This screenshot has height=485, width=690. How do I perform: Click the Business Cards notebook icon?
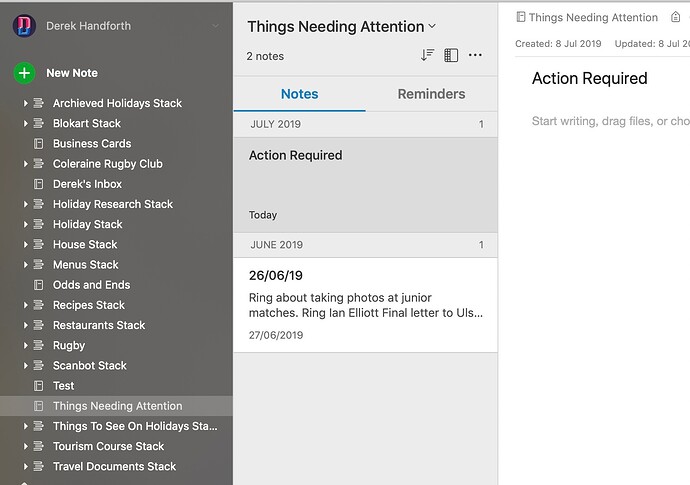(39, 143)
